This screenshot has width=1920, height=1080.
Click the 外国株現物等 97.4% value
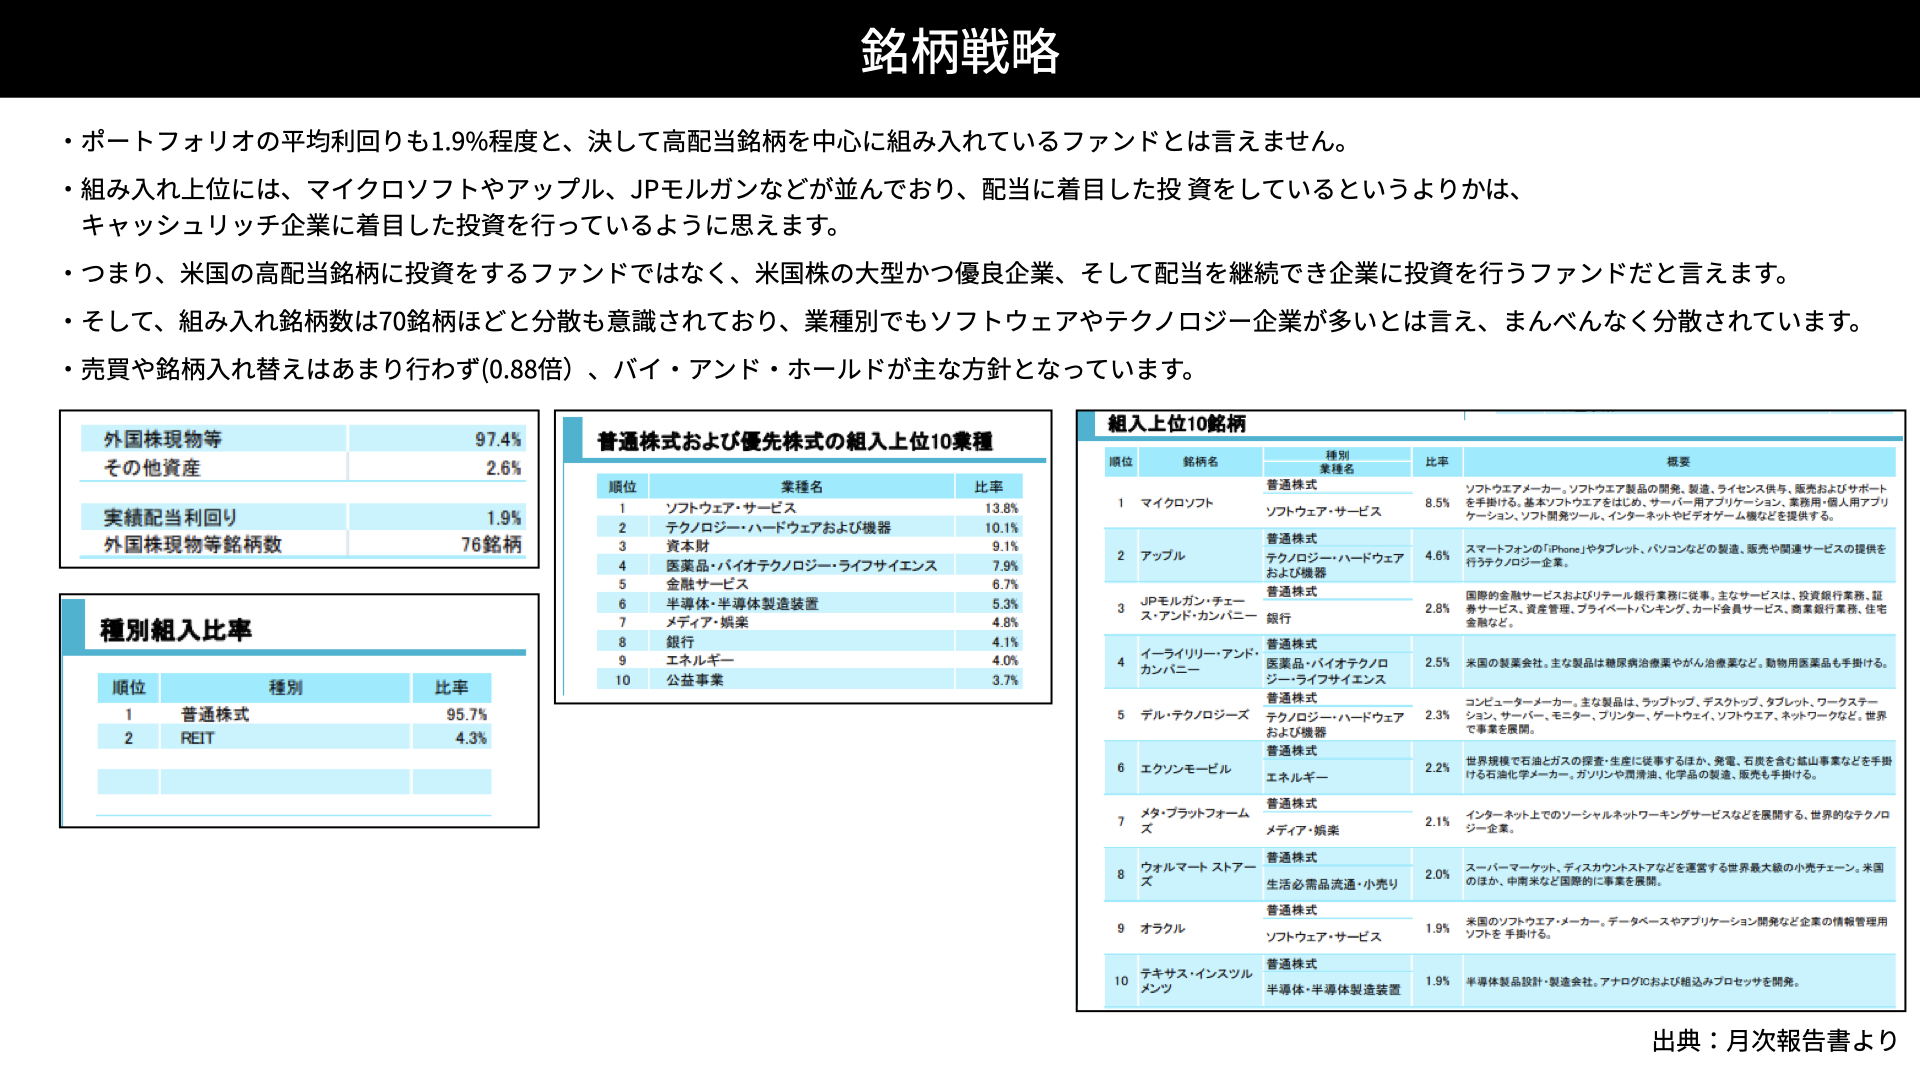coord(498,439)
